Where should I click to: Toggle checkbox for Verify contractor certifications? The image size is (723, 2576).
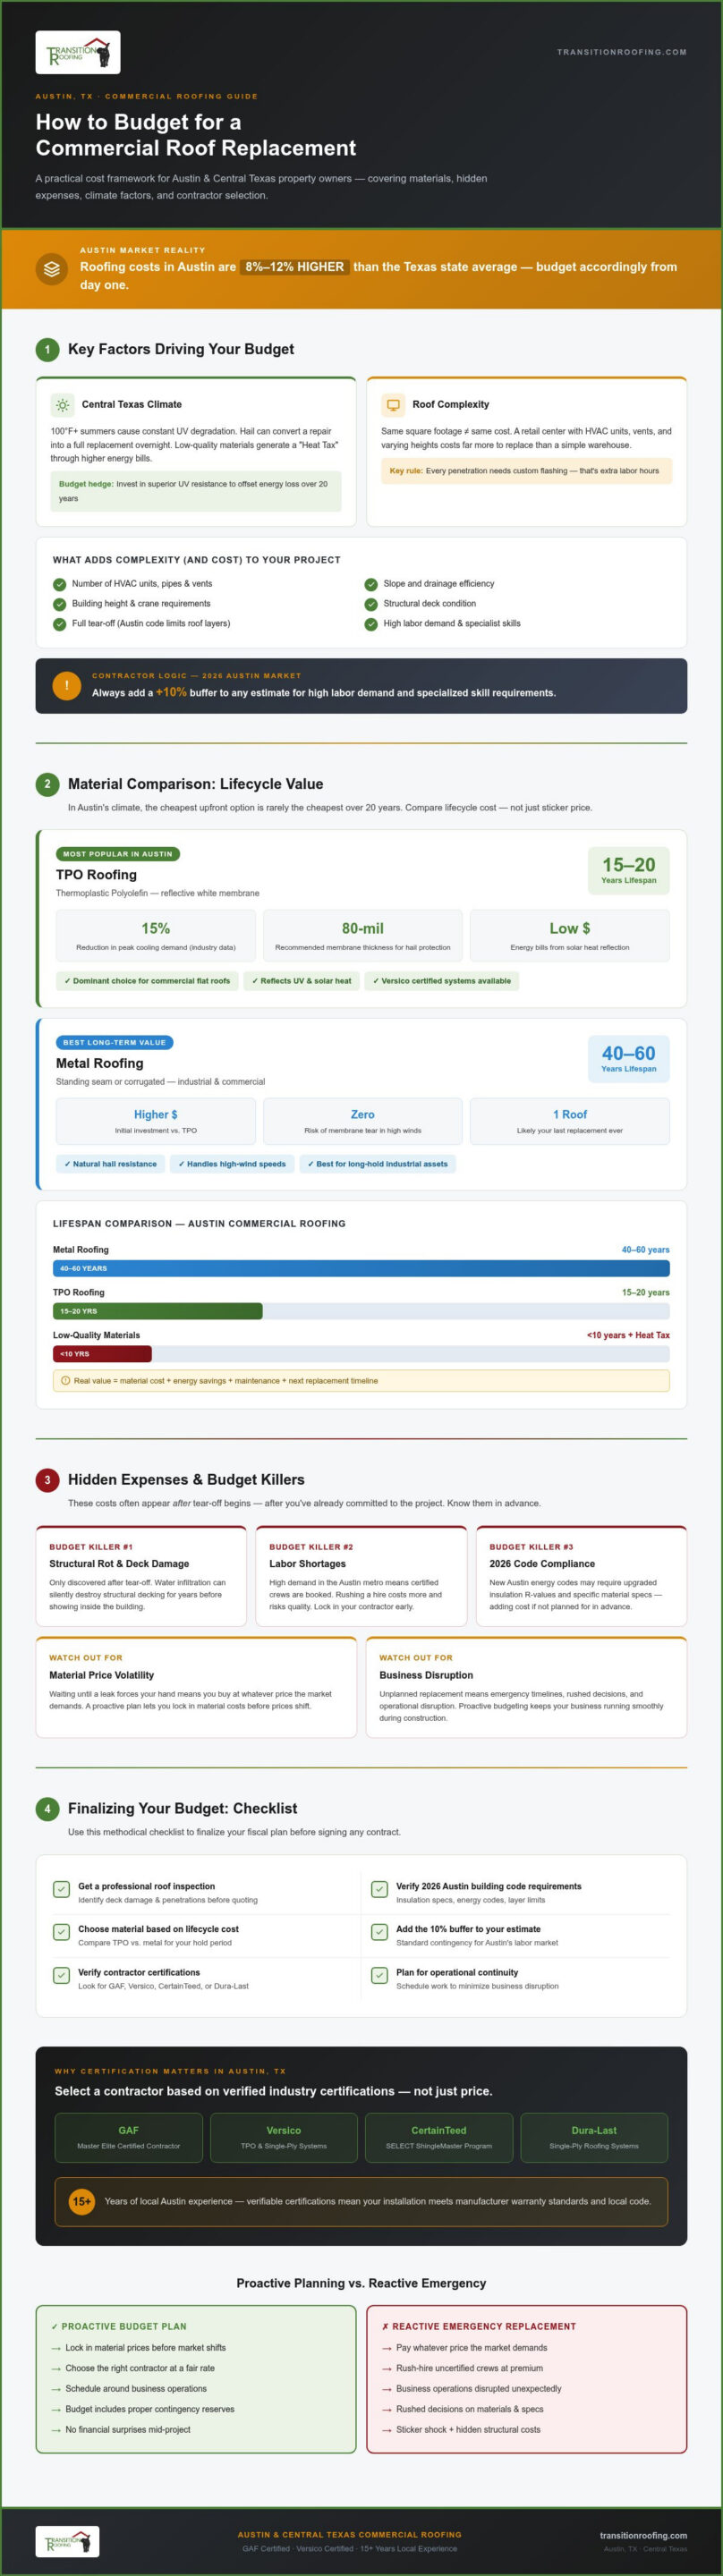click(61, 1975)
